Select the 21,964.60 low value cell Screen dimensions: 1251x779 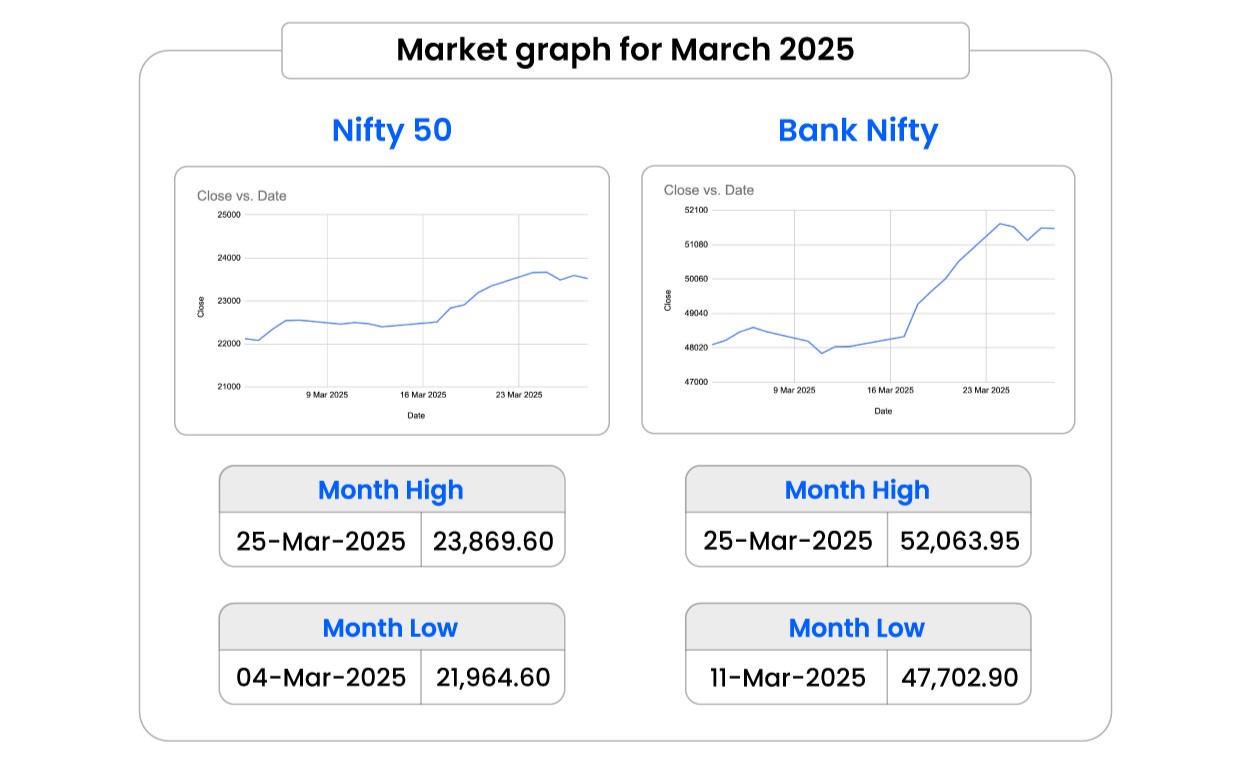[493, 677]
